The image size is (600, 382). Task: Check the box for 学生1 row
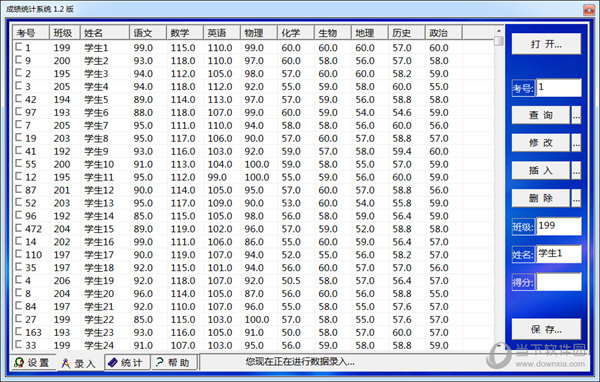coord(18,47)
